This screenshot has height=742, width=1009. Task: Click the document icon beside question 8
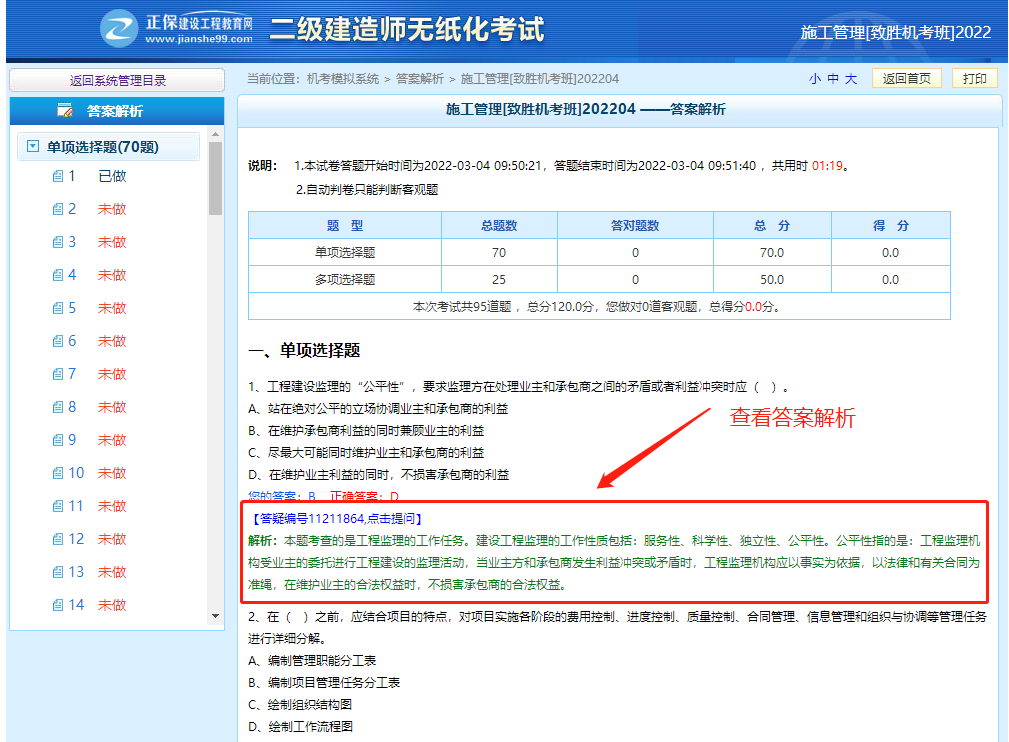58,407
